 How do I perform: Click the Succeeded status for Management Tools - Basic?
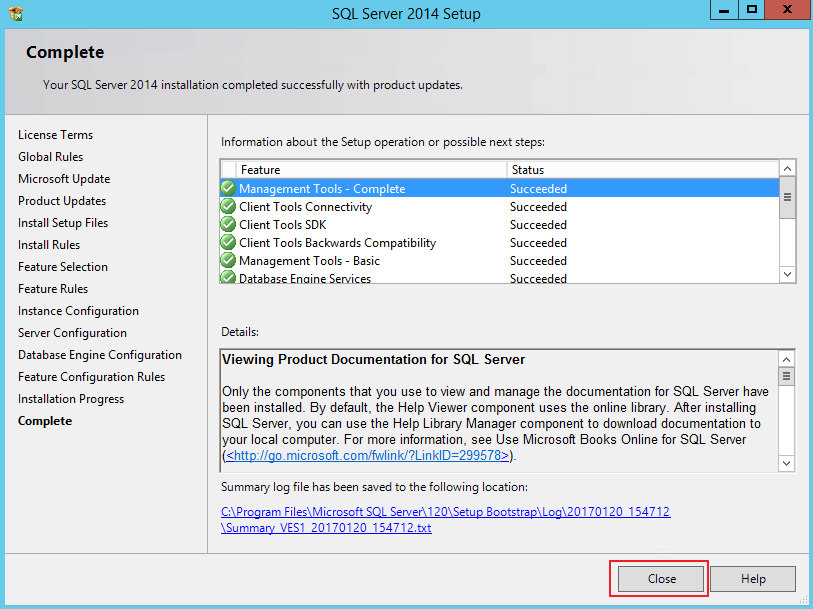click(538, 261)
